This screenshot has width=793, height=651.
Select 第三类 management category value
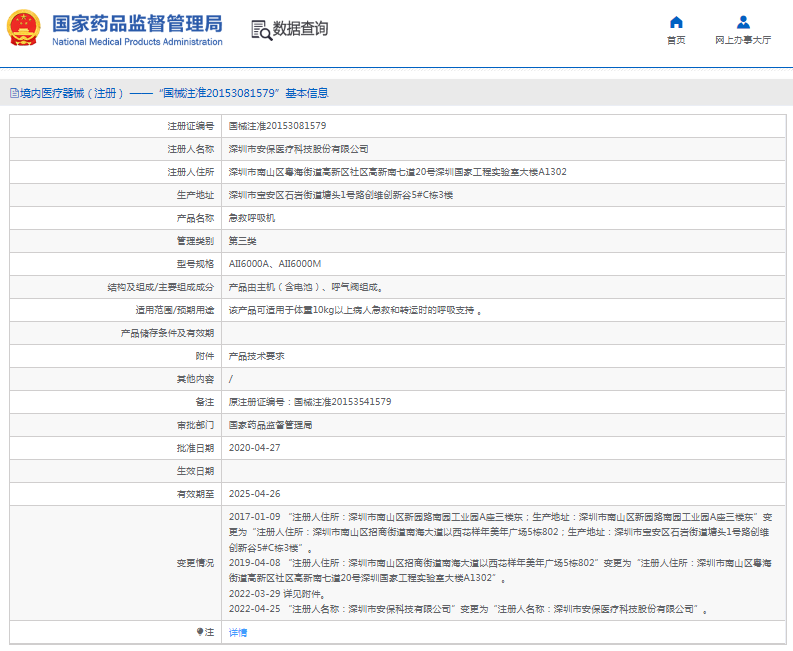pos(242,241)
